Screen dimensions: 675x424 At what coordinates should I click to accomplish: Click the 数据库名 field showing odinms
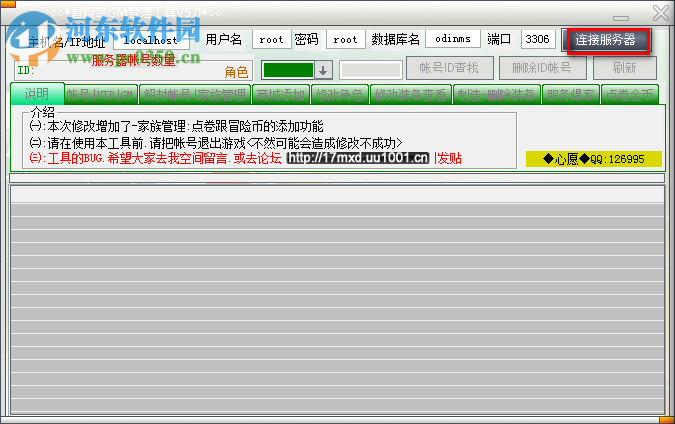pos(453,39)
